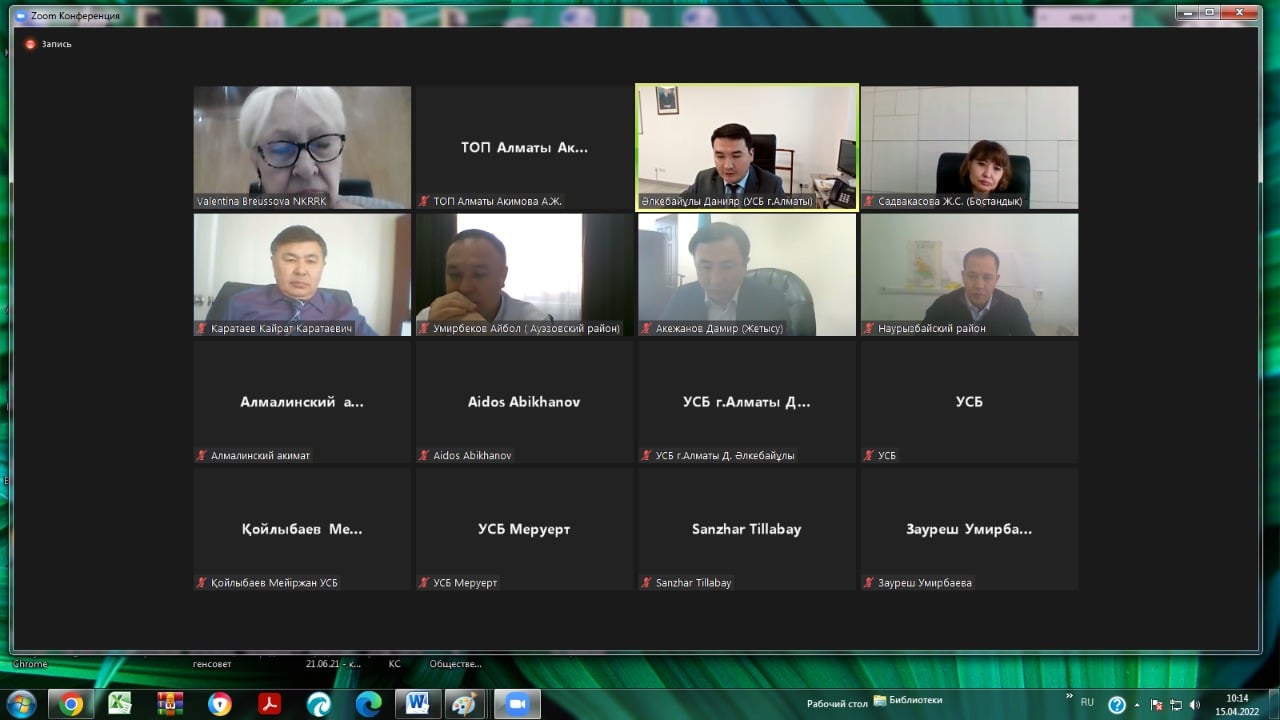Click muted mic icon for Наурызбайский район
Screen dimensions: 1280x720
pyautogui.click(x=869, y=328)
